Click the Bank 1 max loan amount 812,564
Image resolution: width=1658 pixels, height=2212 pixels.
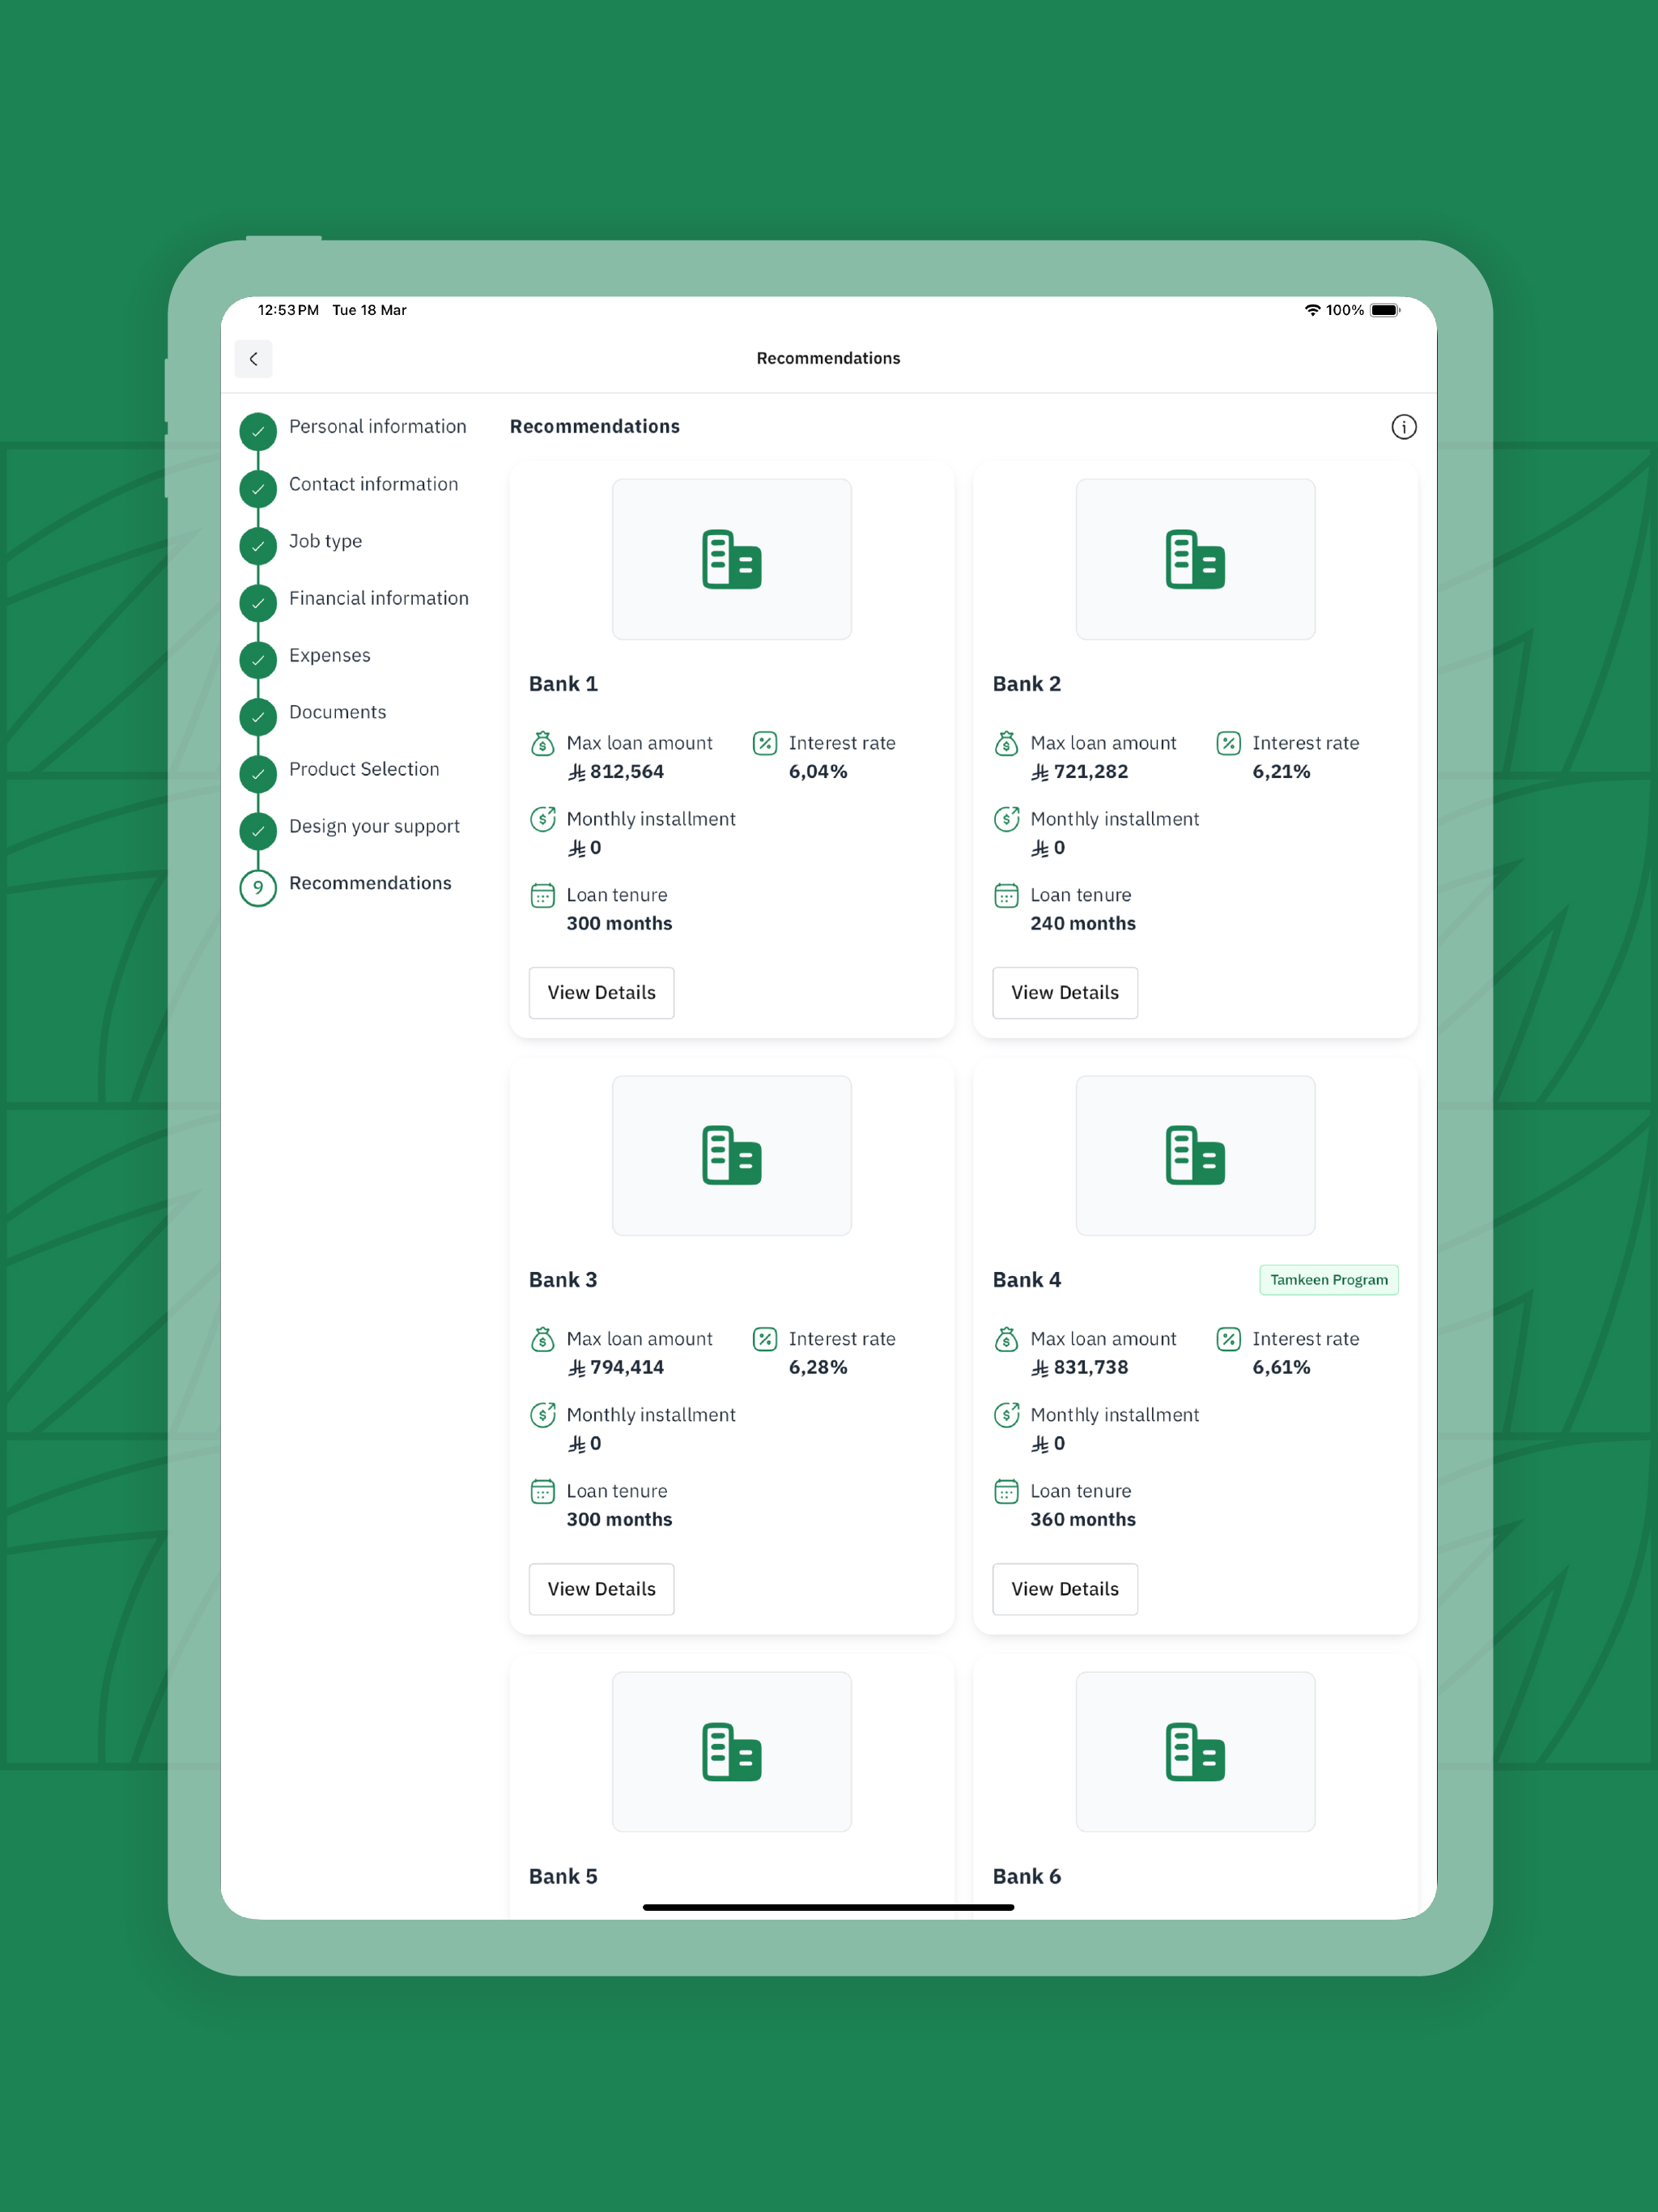tap(616, 772)
